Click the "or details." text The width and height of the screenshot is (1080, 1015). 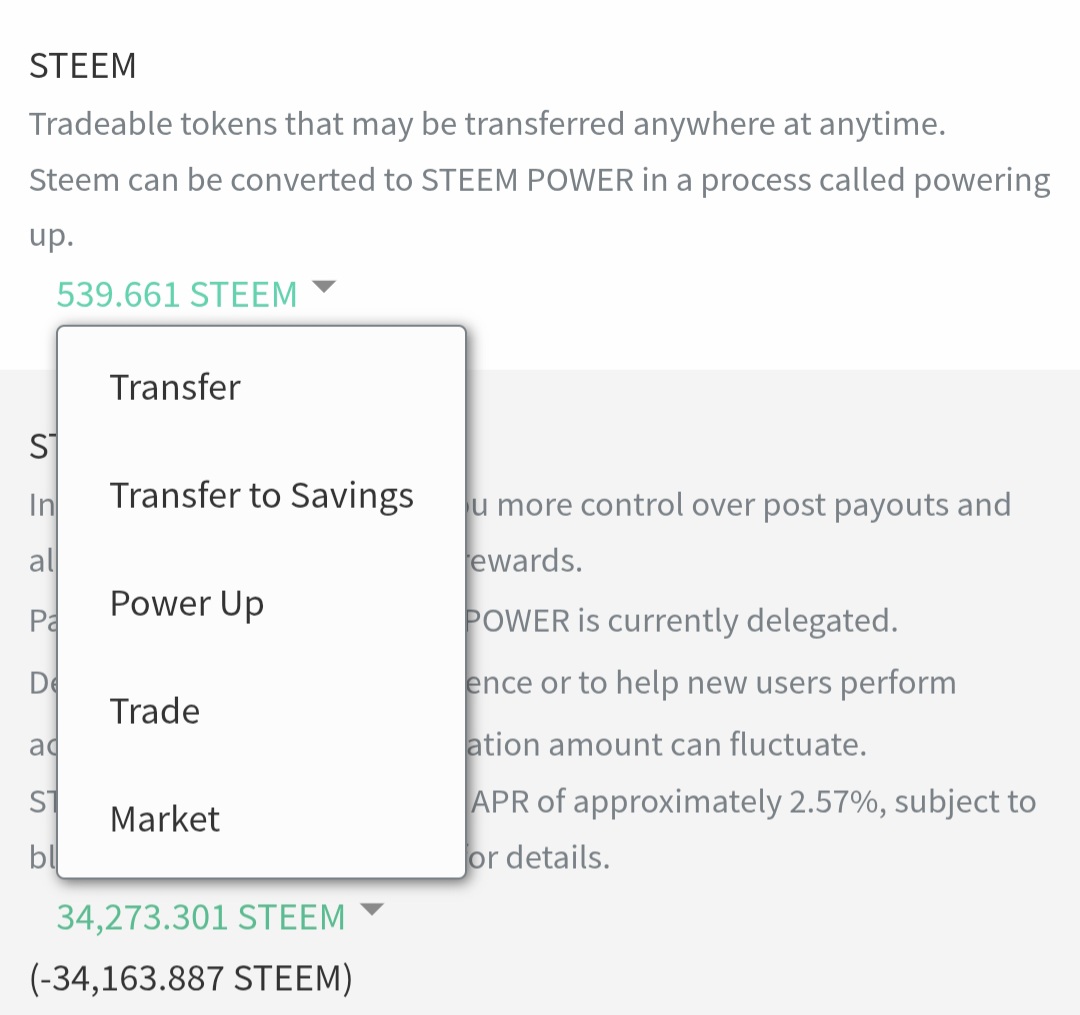point(539,859)
